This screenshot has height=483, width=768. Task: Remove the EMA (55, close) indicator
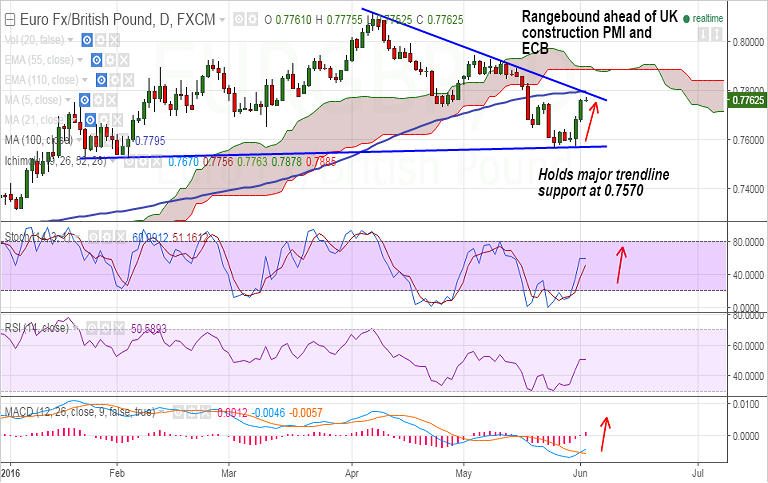[x=123, y=60]
